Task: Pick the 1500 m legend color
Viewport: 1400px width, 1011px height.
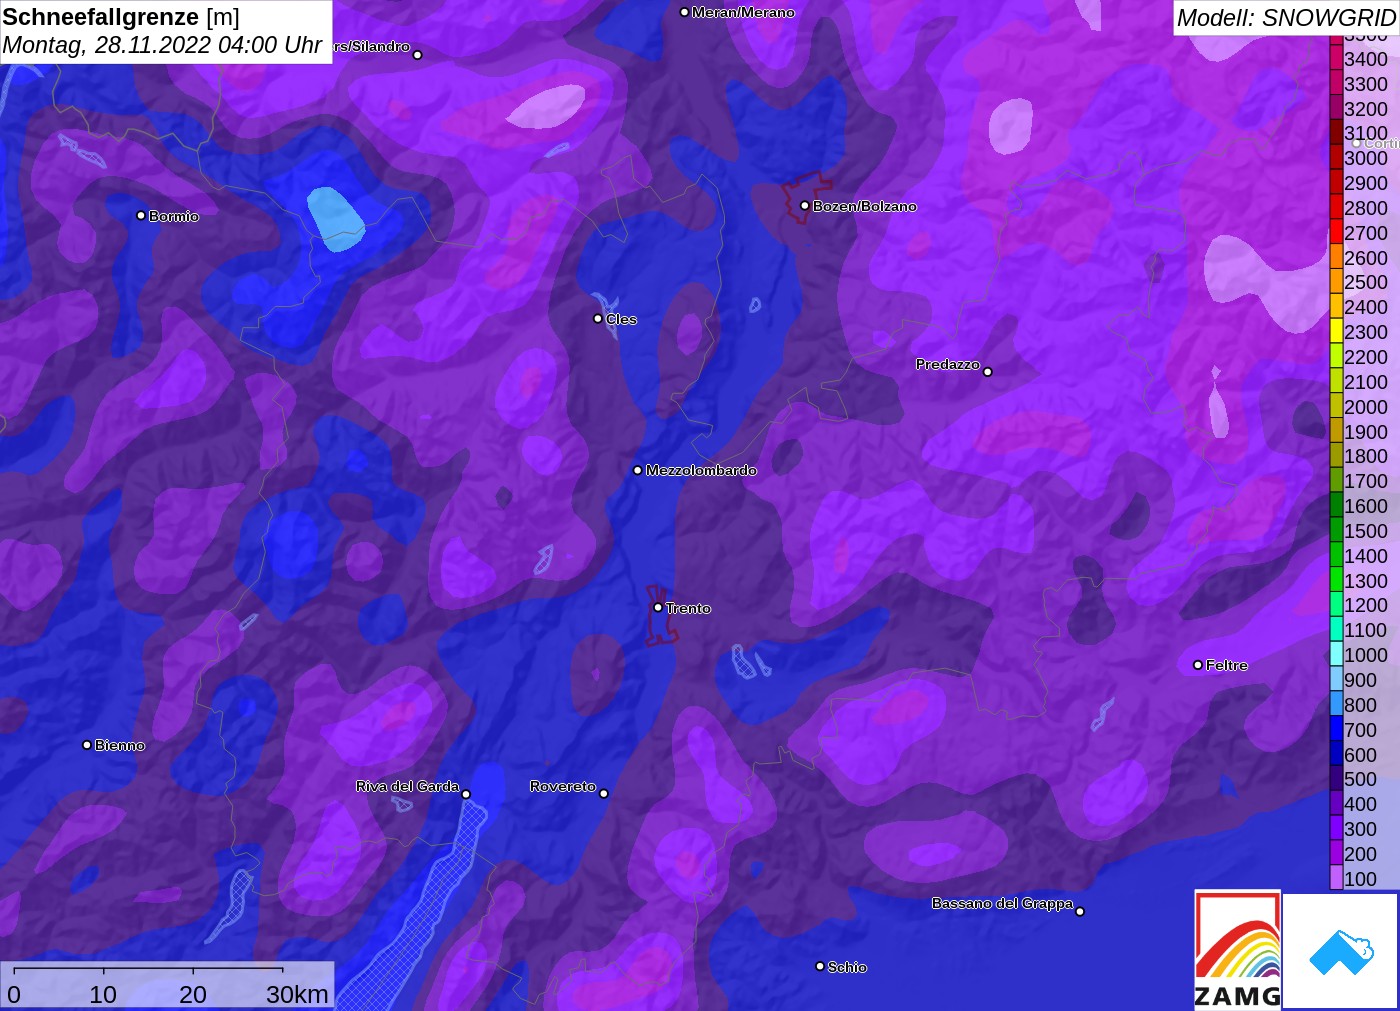Action: pyautogui.click(x=1336, y=531)
